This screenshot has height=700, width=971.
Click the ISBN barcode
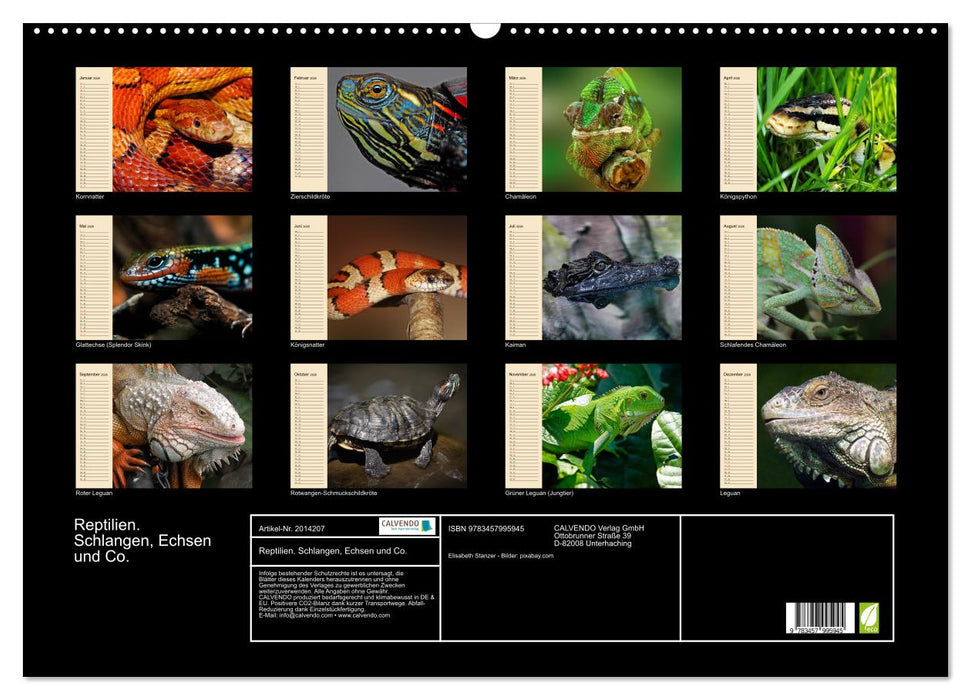(820, 616)
